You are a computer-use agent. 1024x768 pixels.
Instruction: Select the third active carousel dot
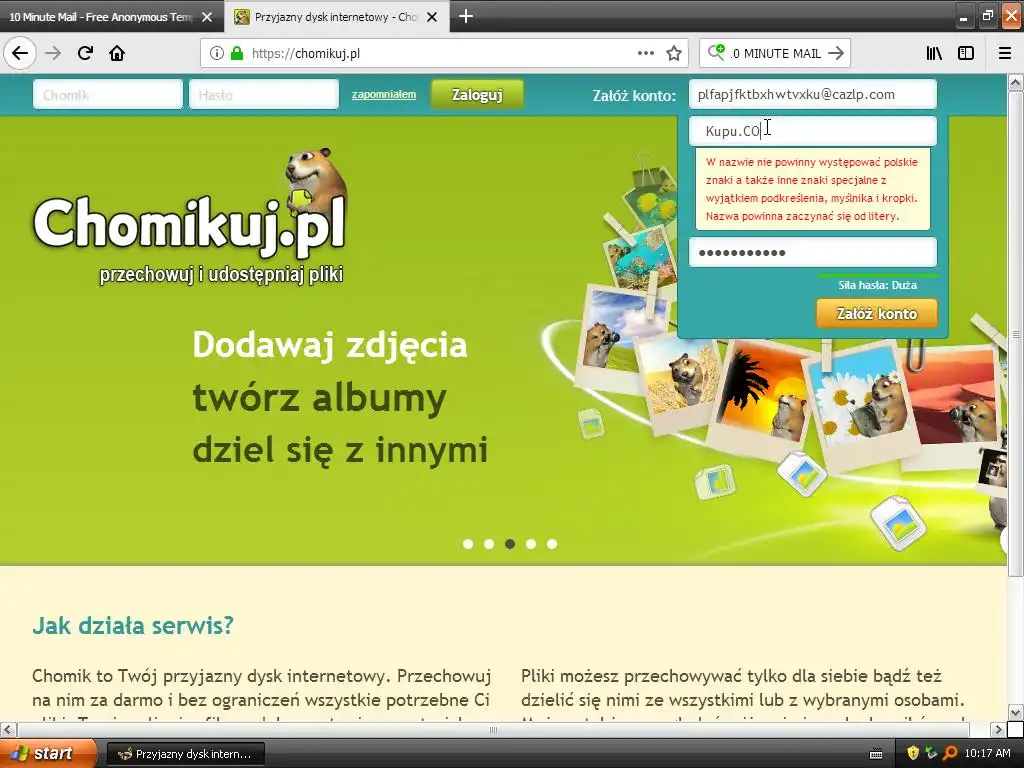coord(510,543)
